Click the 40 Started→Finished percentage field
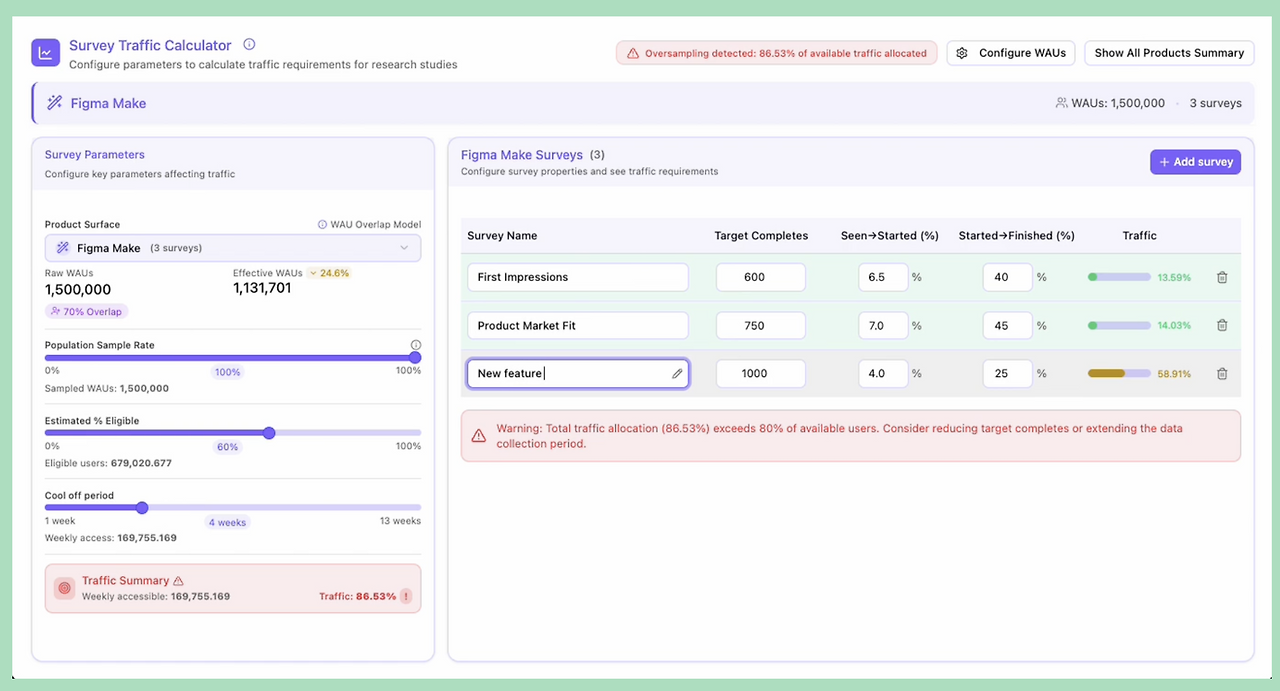The image size is (1280, 691). [x=1007, y=277]
